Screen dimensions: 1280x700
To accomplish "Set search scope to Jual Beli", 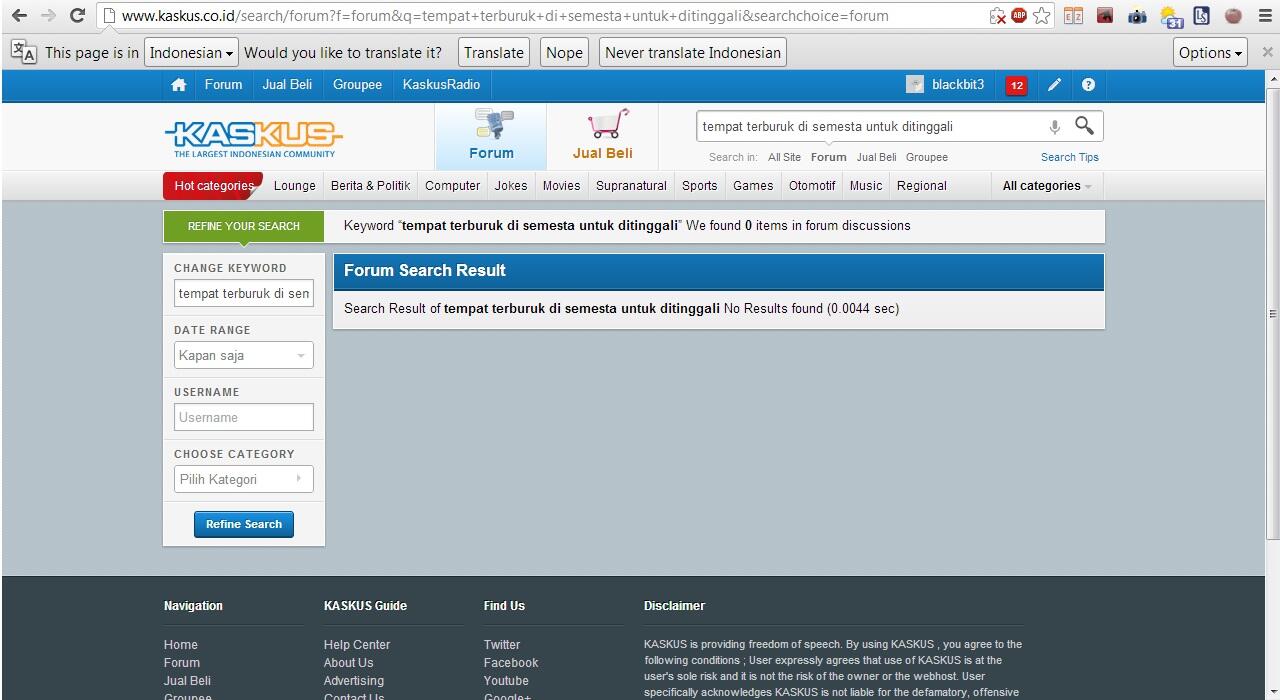I will click(876, 157).
